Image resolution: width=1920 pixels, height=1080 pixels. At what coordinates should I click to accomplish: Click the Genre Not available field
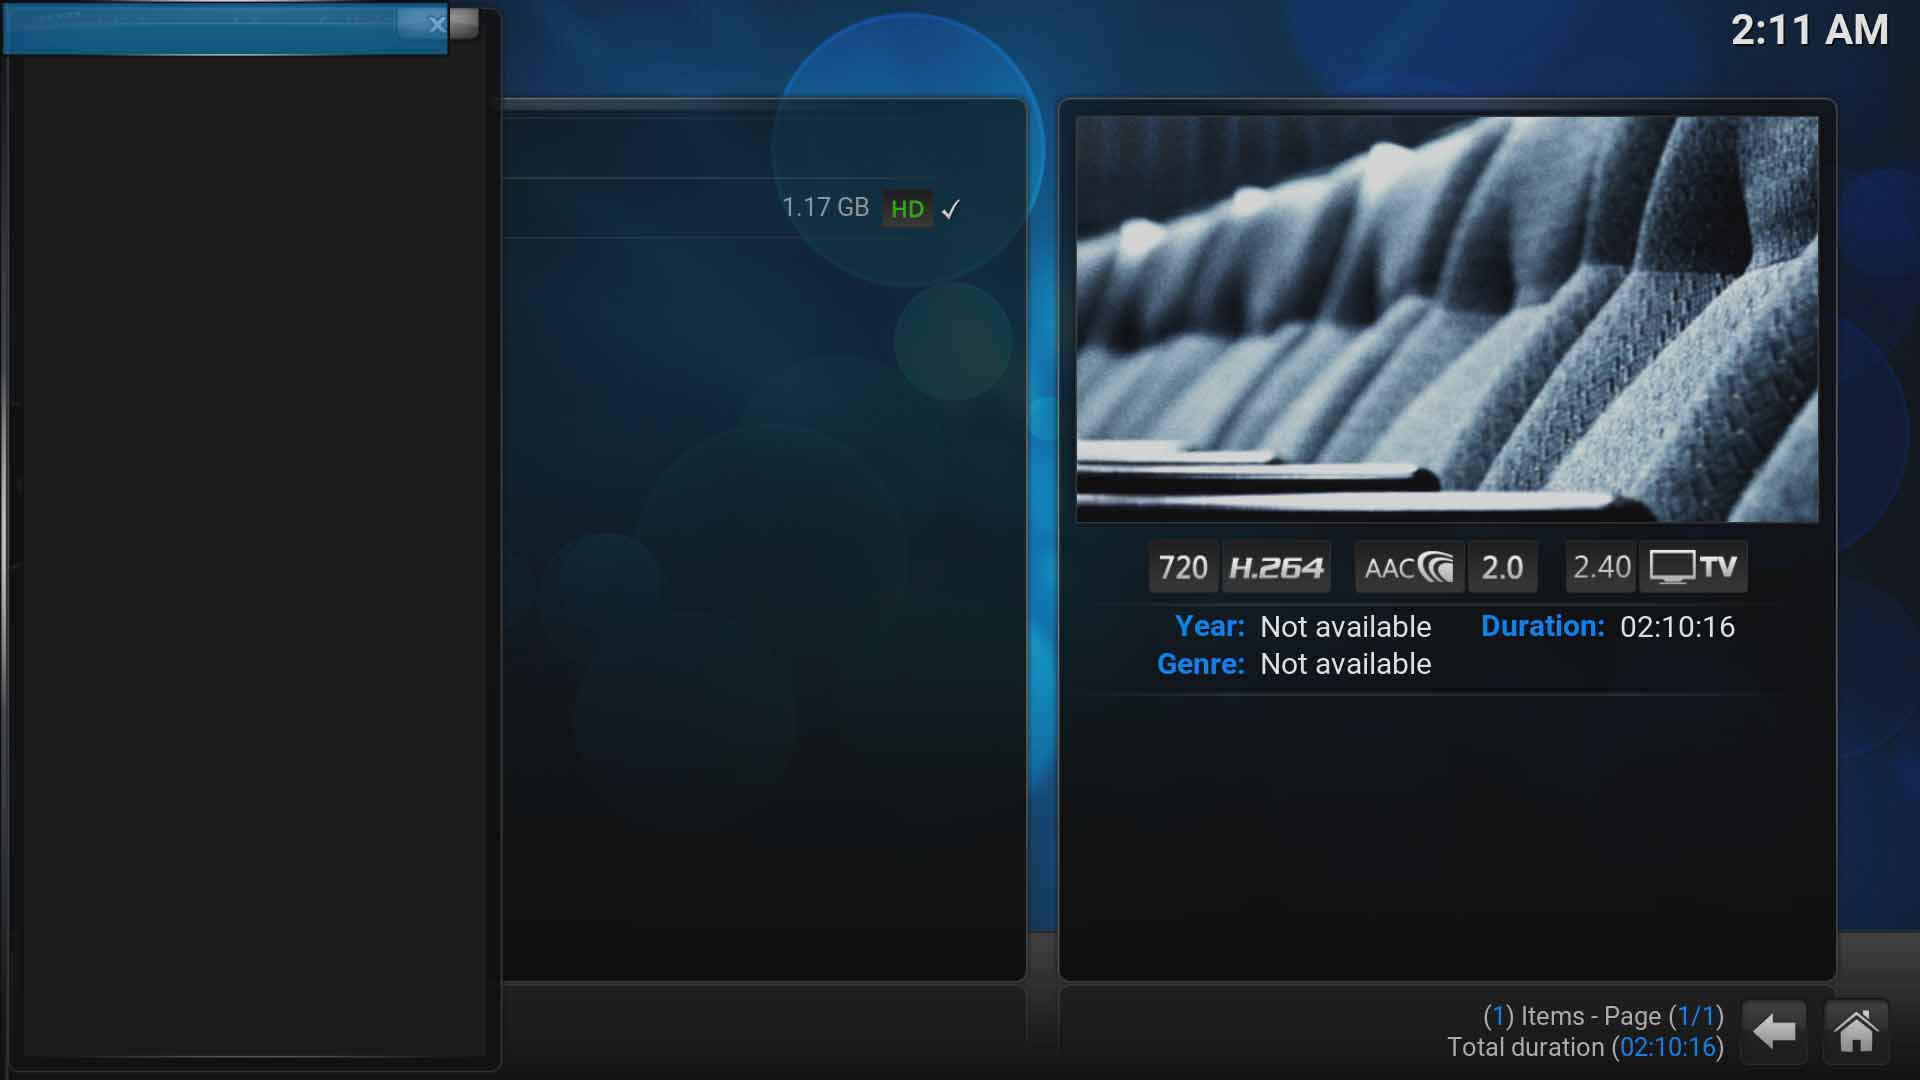coord(1344,664)
